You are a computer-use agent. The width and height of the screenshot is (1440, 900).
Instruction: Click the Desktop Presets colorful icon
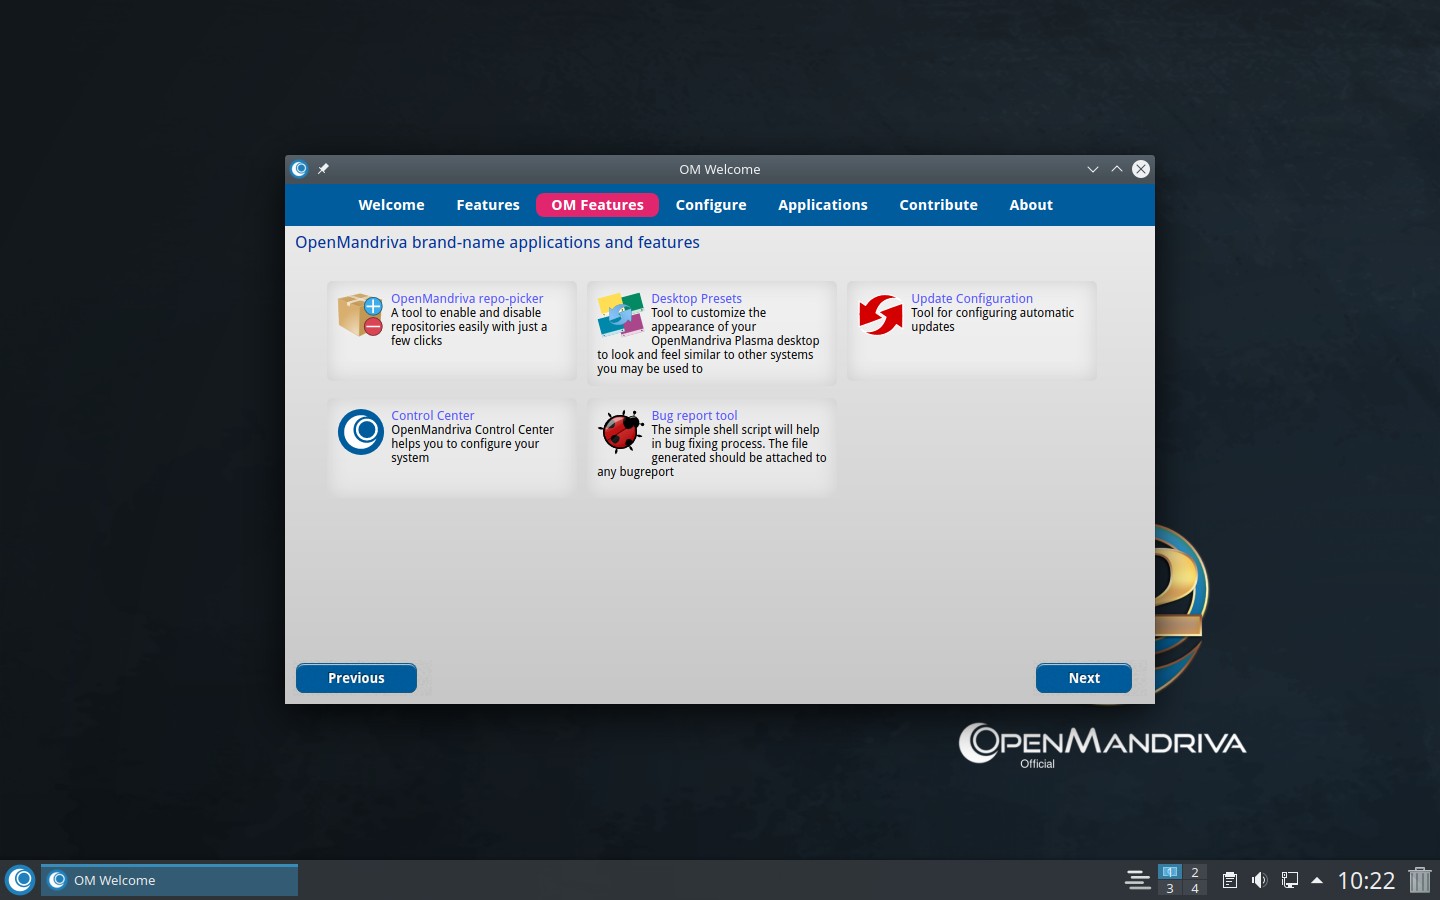point(620,315)
